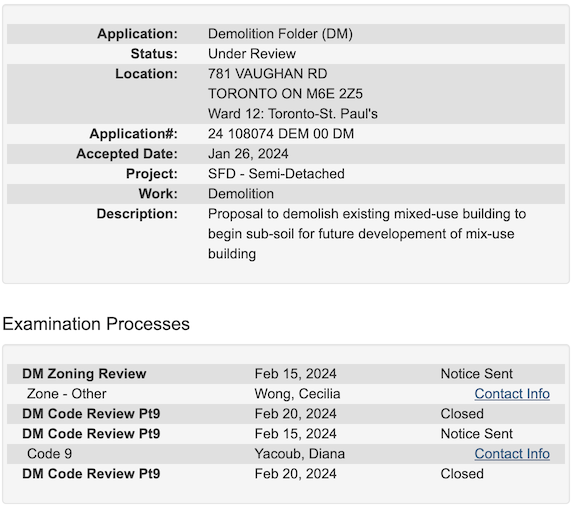Click the Demolition work type value
The height and width of the screenshot is (508, 572).
point(241,194)
